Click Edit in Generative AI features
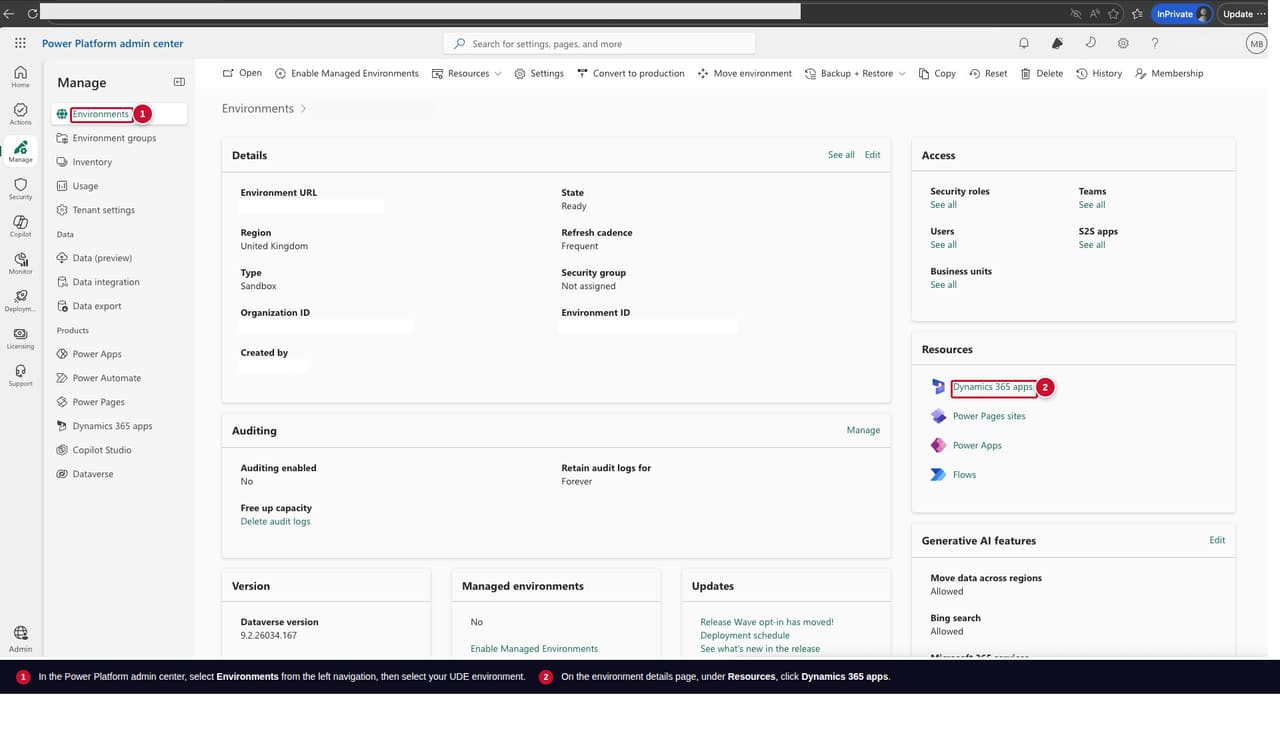Viewport: 1280px width, 733px height. pos(1217,540)
